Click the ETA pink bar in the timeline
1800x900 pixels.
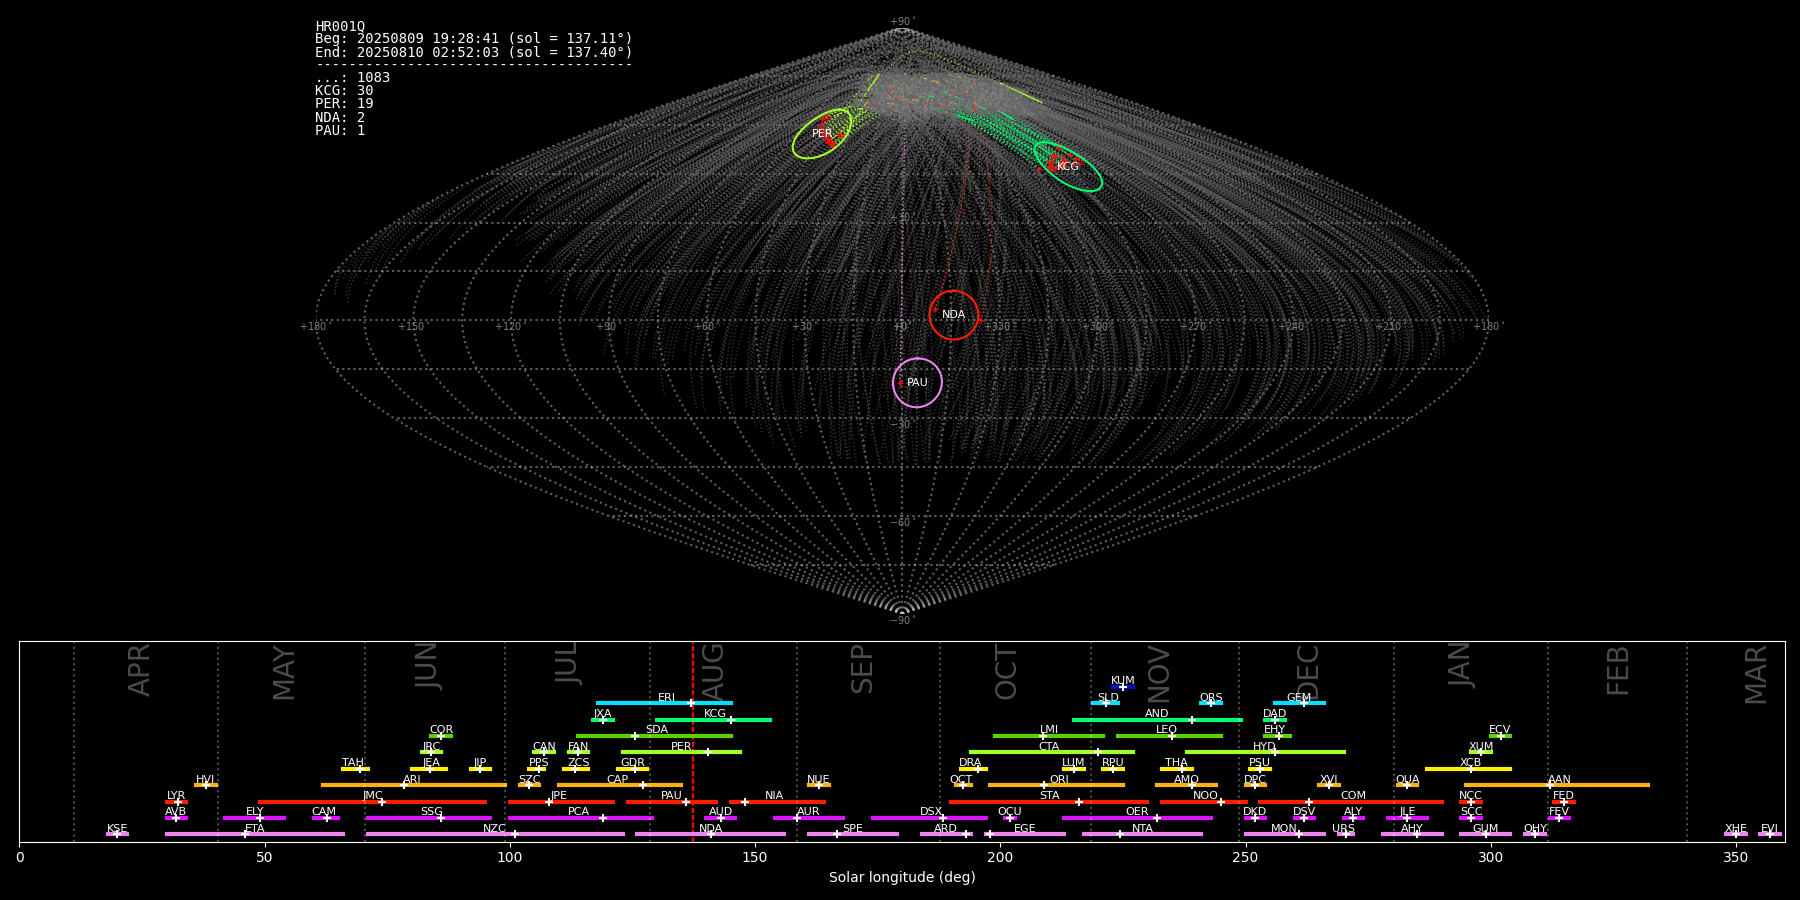tap(255, 834)
